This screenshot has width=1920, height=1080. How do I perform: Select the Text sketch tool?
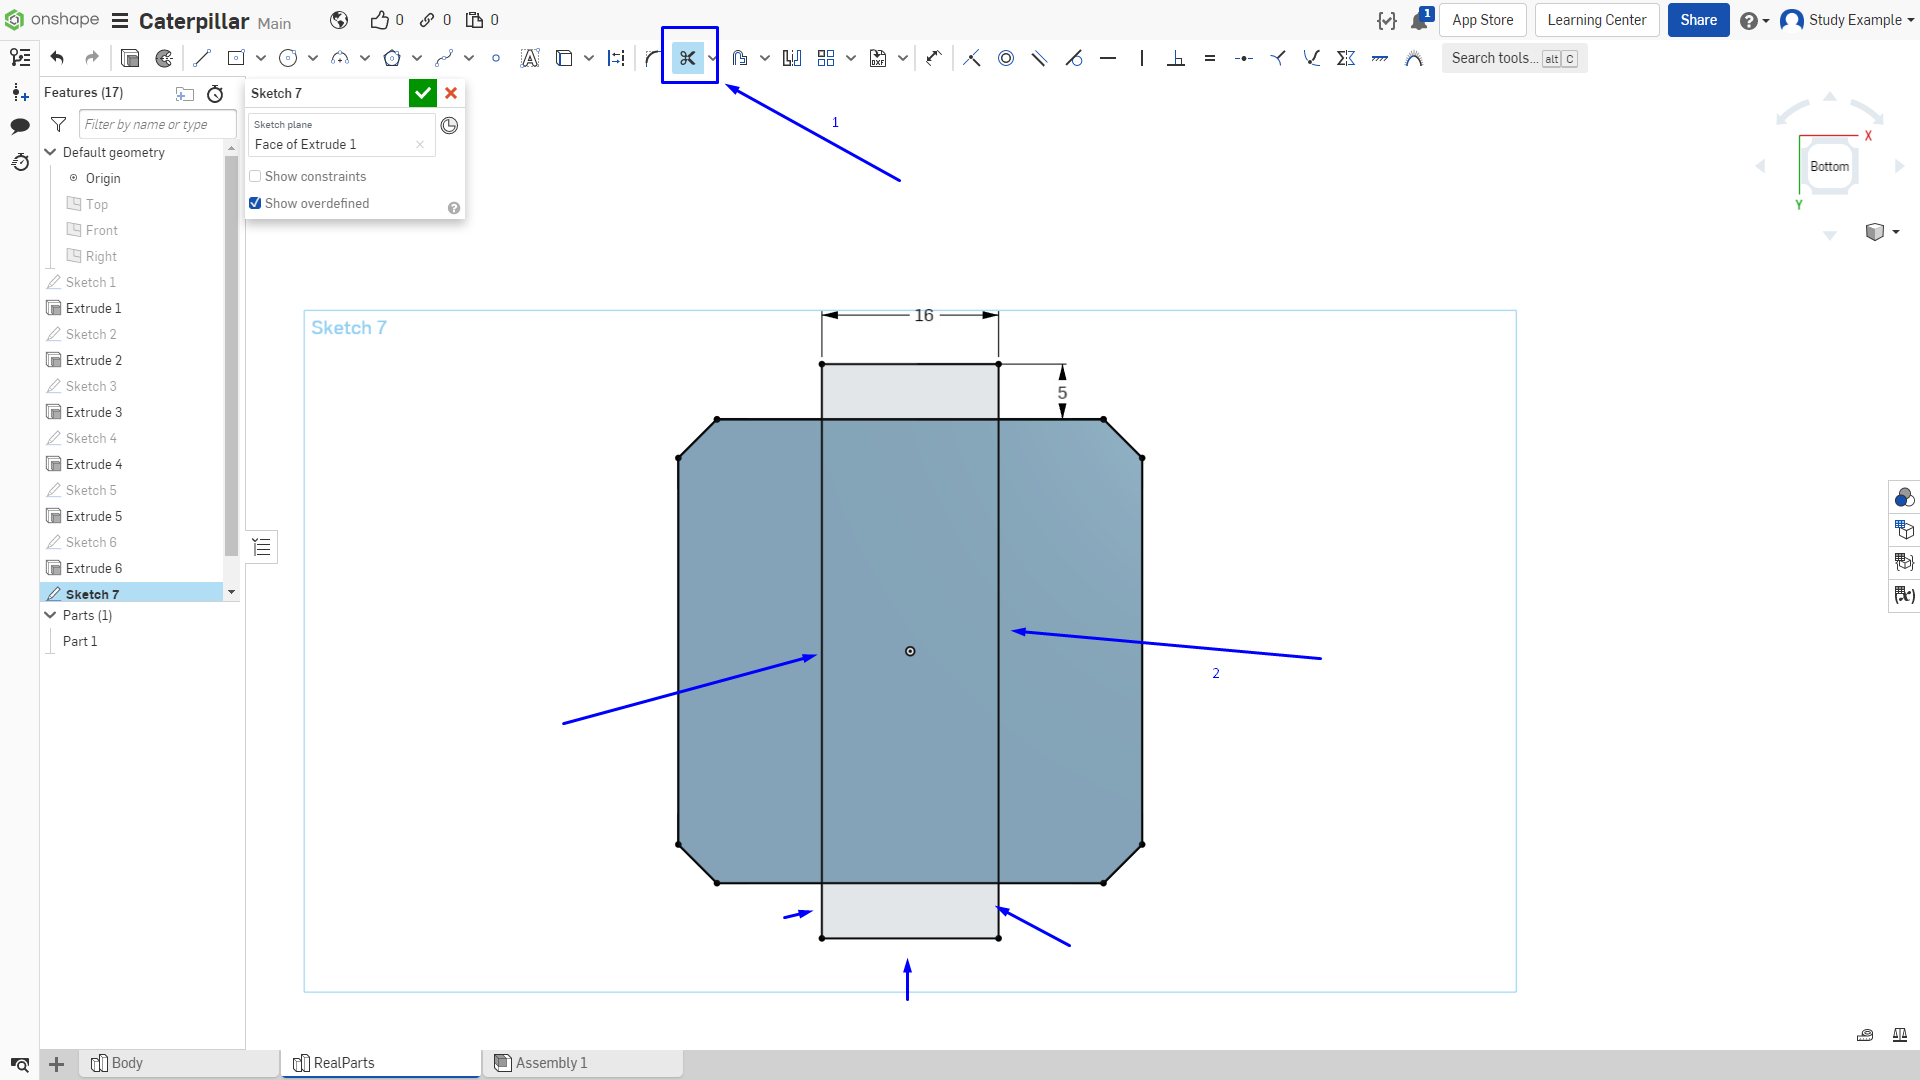pos(530,58)
